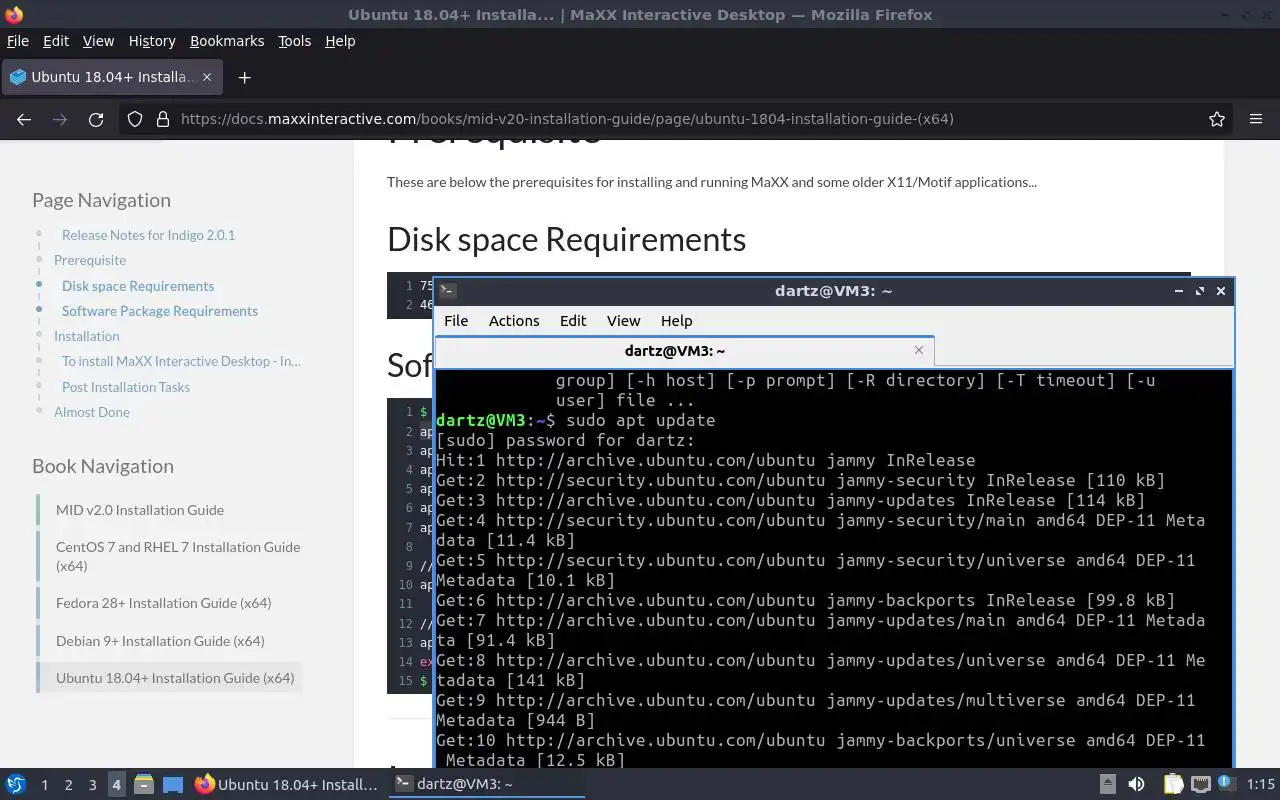Open the terminal View menu
Screen dimensions: 1280x800
tap(623, 320)
